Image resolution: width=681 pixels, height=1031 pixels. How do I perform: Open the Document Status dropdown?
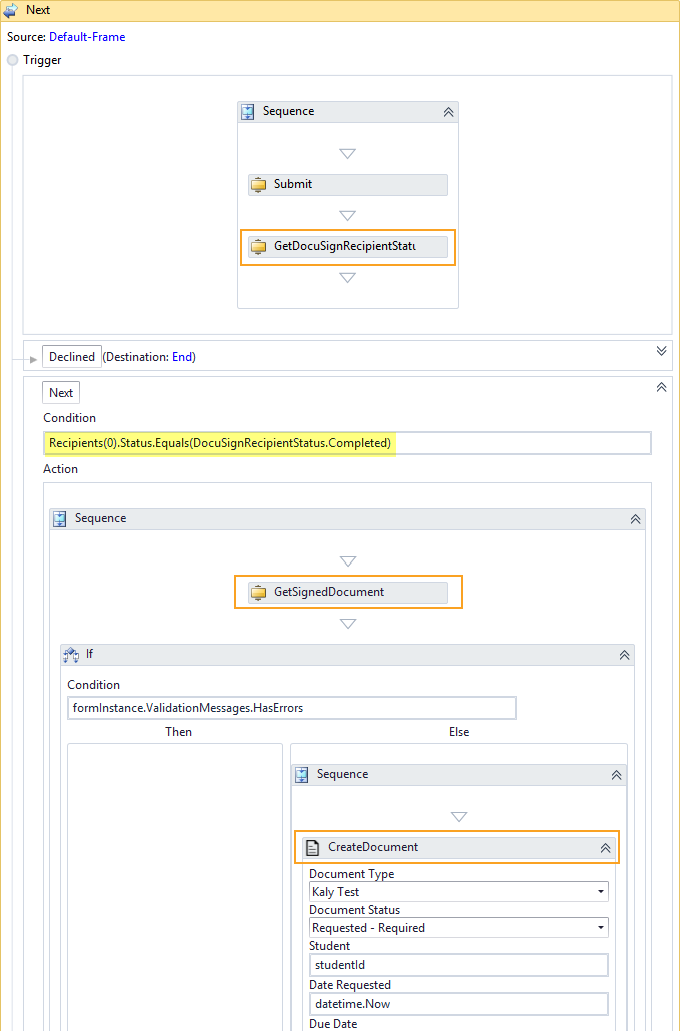(x=600, y=928)
